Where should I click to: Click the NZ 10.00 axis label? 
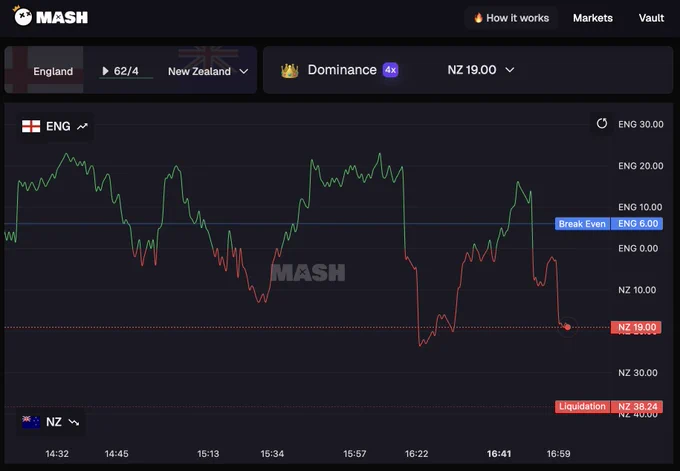637,290
